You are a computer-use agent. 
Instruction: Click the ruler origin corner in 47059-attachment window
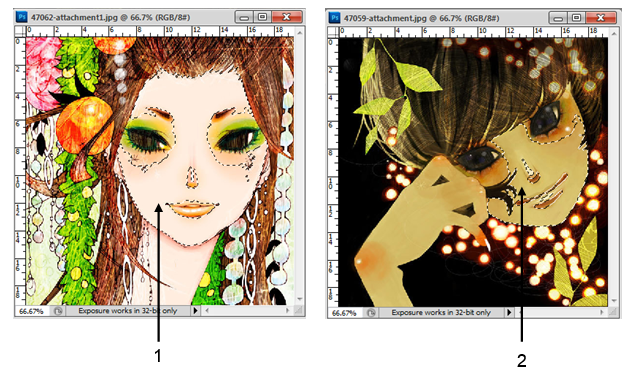[x=333, y=32]
